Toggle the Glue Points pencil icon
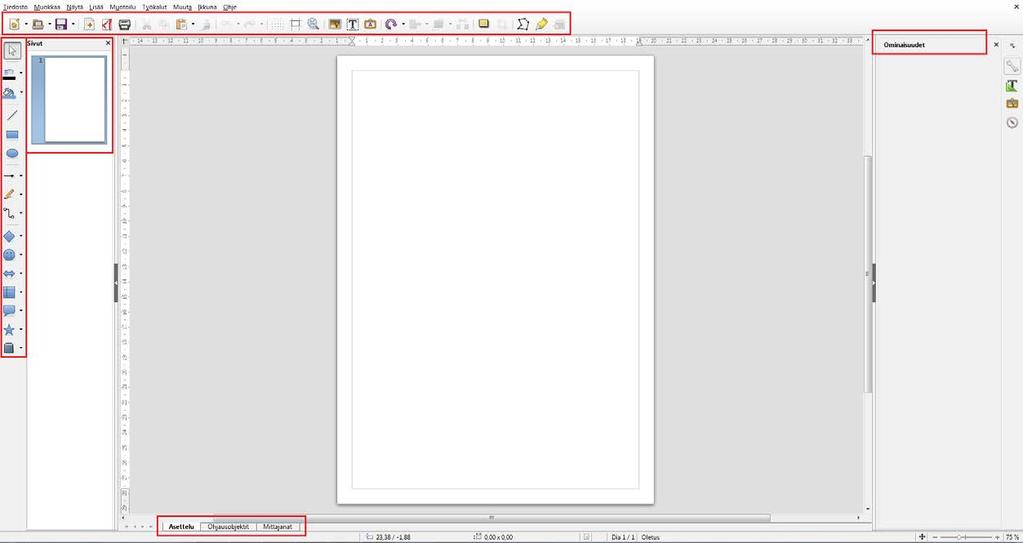Screen dimensions: 1023x543 coord(541,24)
